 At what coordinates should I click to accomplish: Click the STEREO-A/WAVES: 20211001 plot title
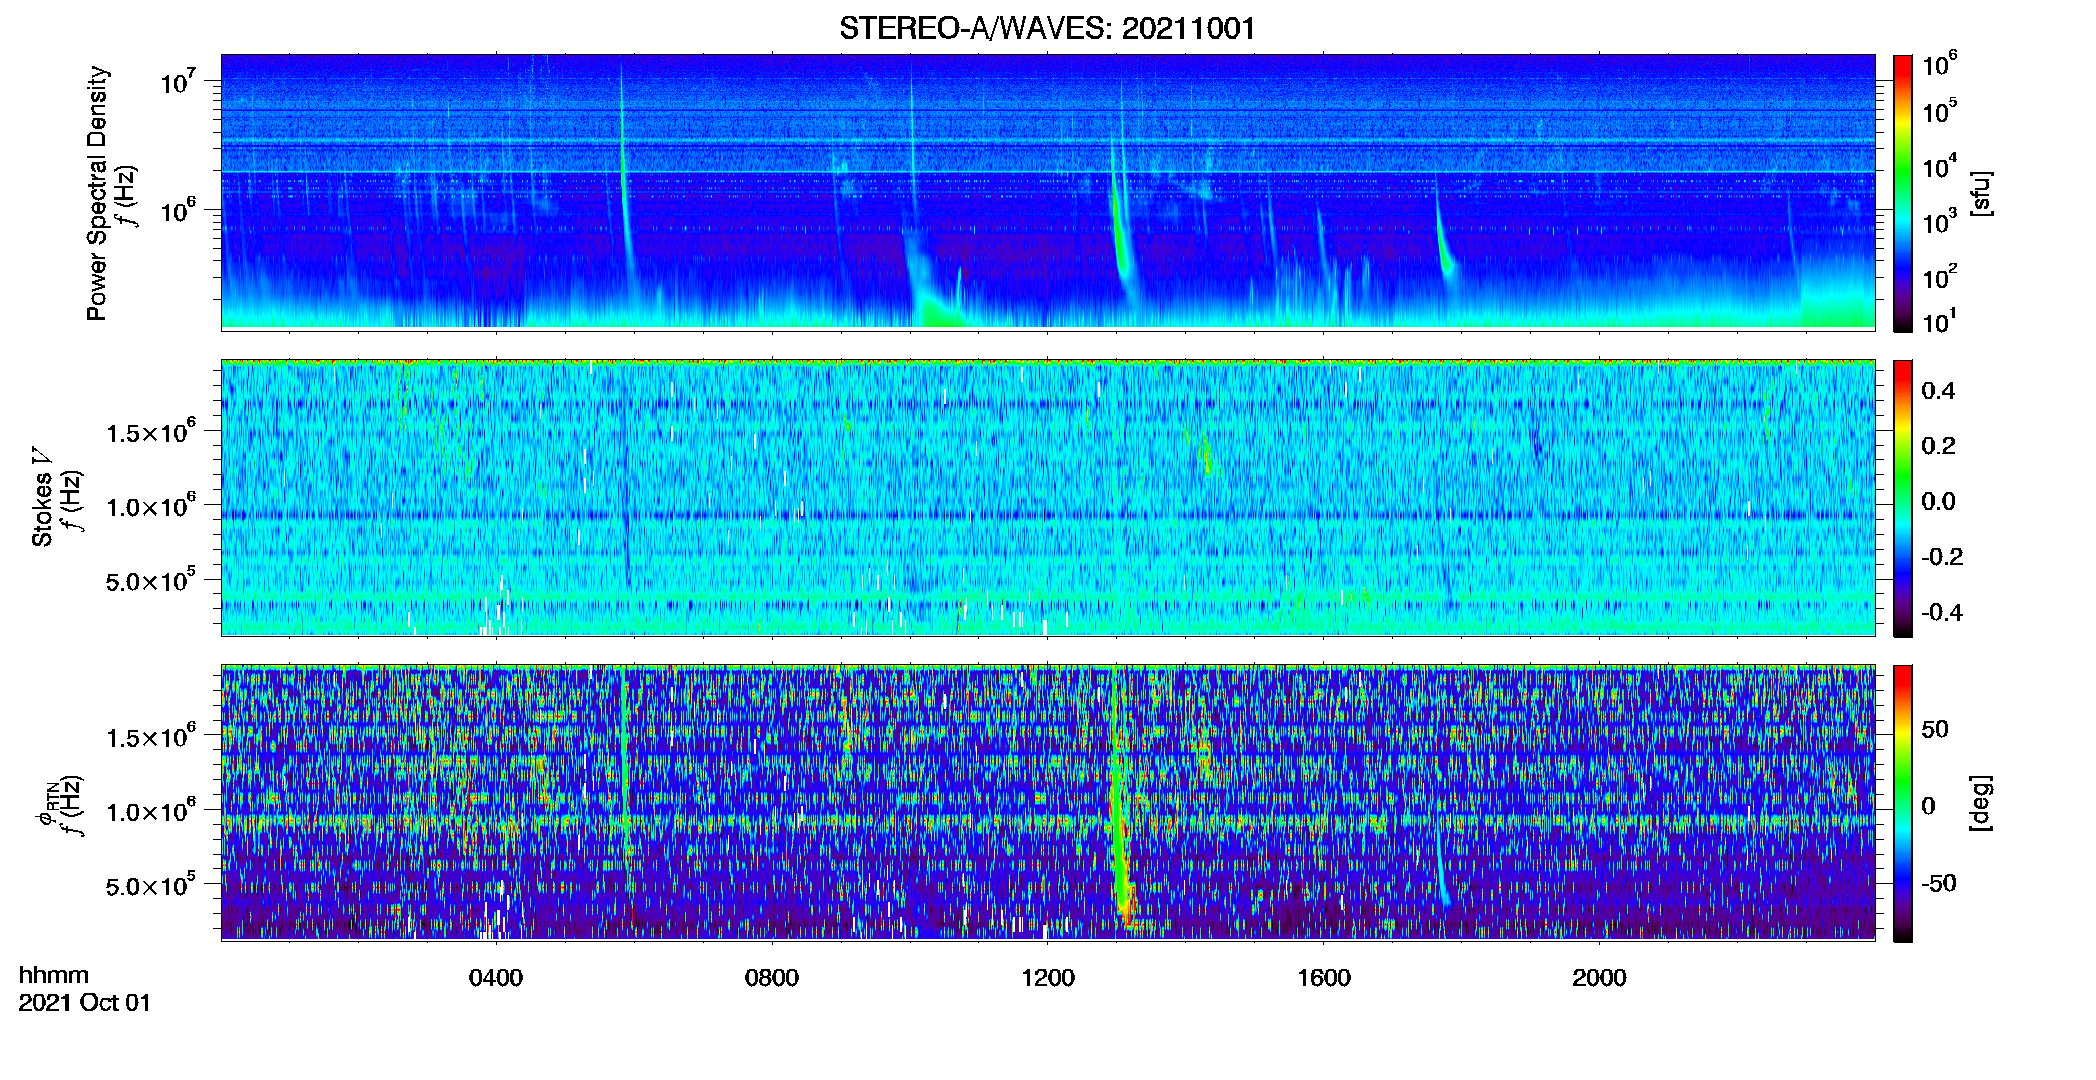point(1047,28)
